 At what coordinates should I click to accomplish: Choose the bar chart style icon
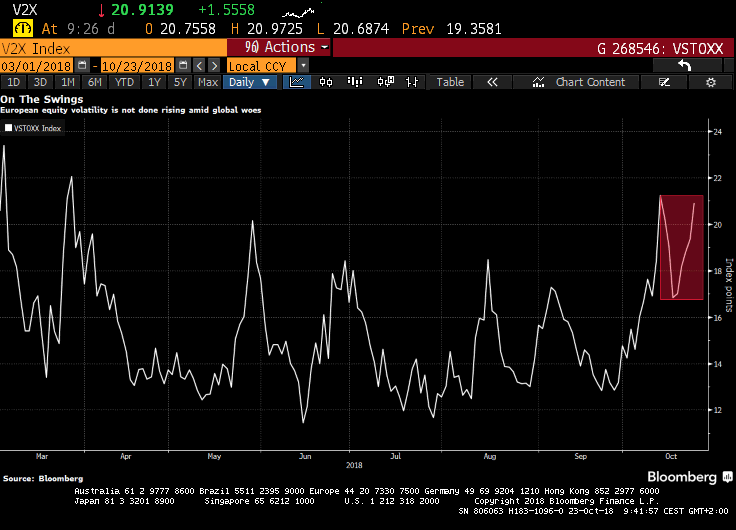coord(355,82)
